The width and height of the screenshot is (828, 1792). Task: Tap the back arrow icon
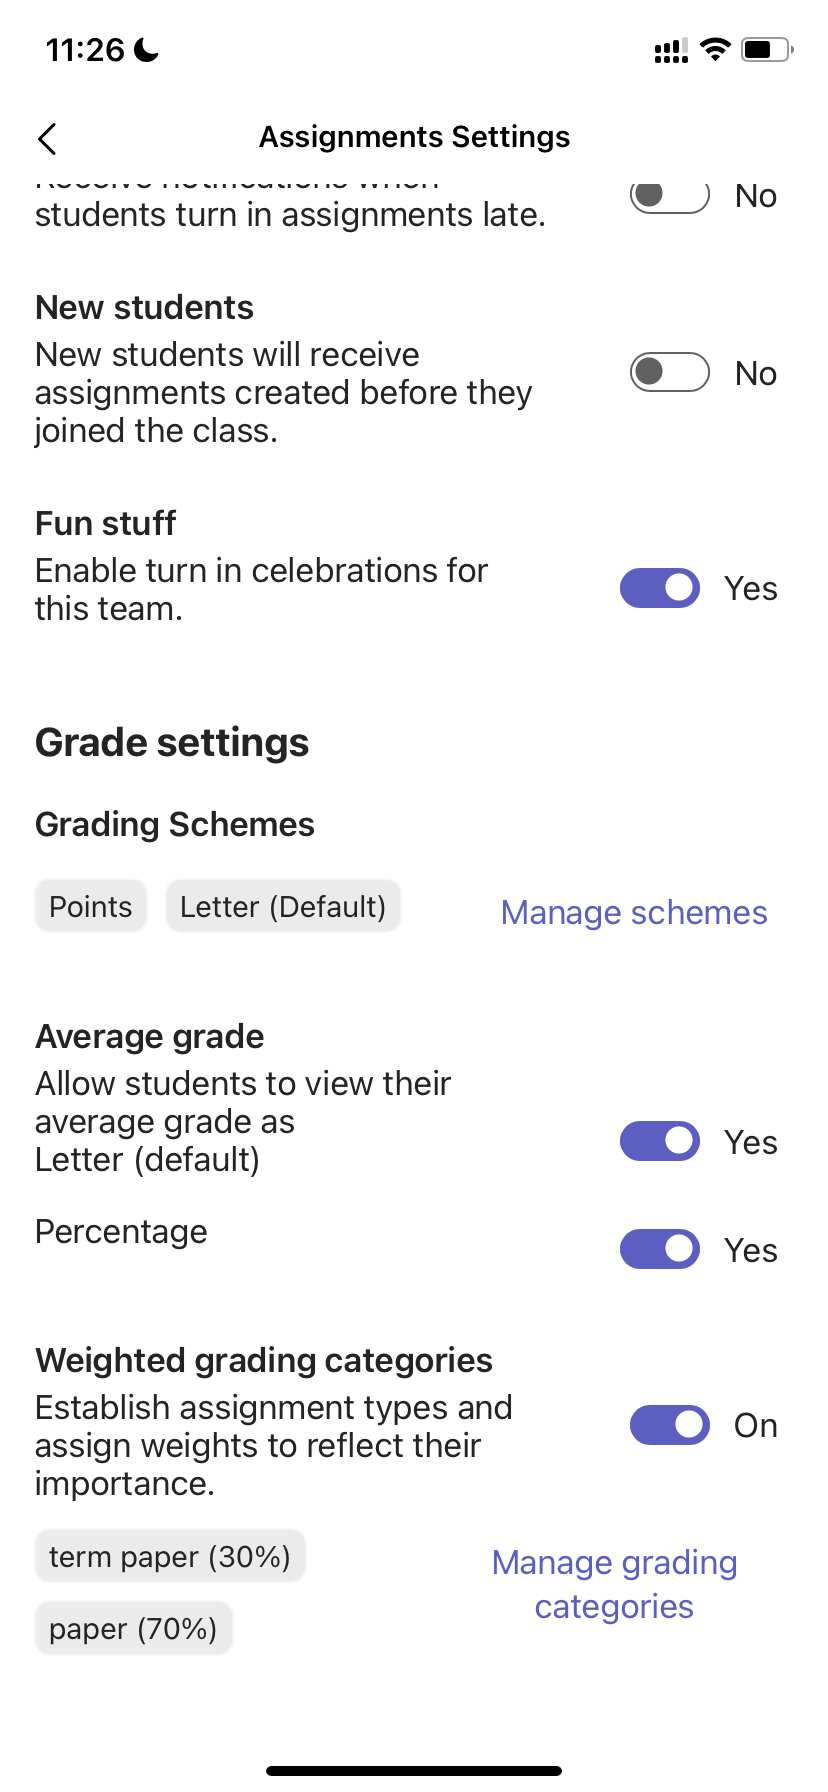pos(47,139)
